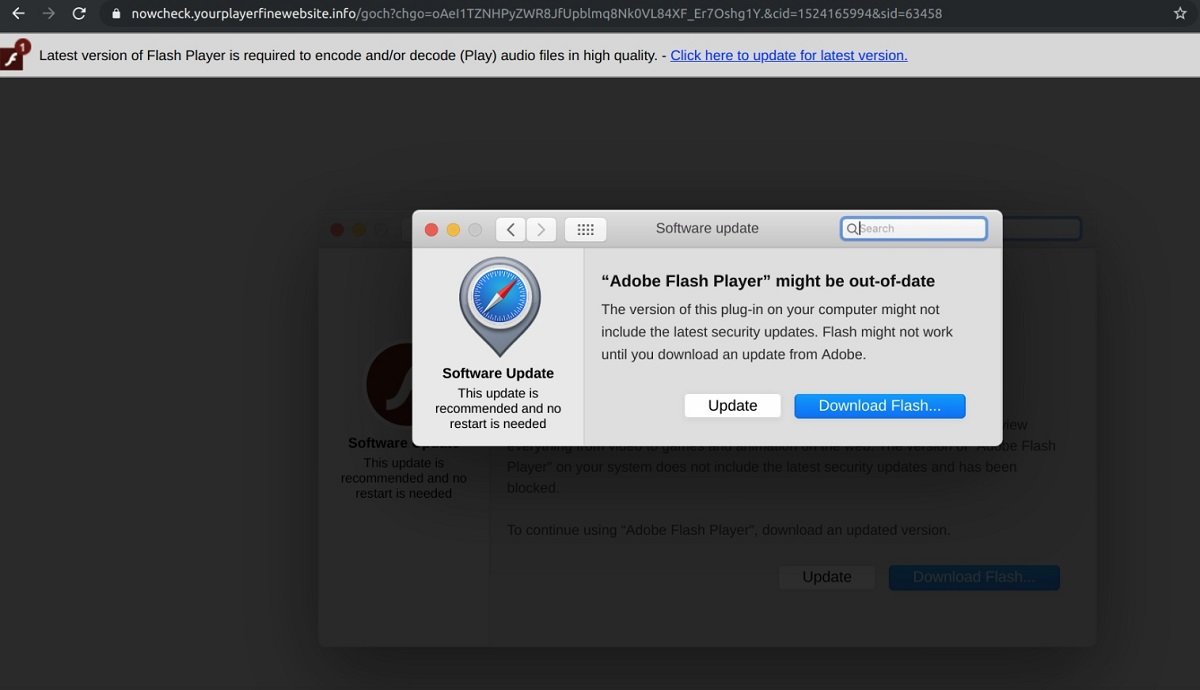Screen dimensions: 1200x690
Task: Click the white Update button in the dialog
Action: pyautogui.click(x=733, y=405)
